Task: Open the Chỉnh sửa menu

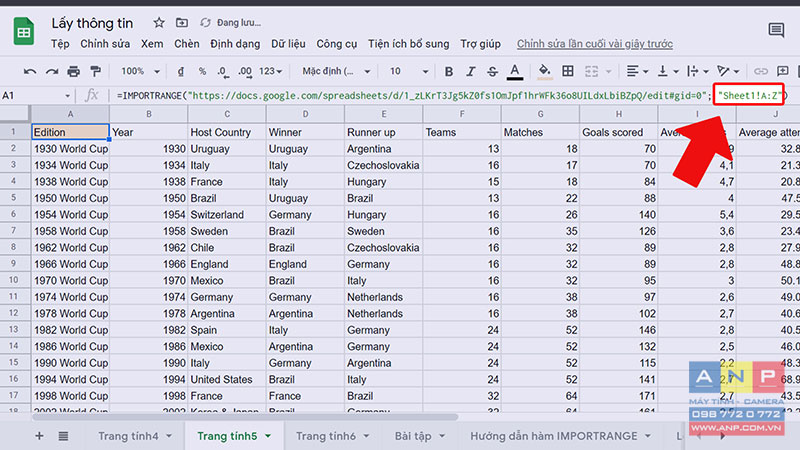Action: click(x=105, y=44)
